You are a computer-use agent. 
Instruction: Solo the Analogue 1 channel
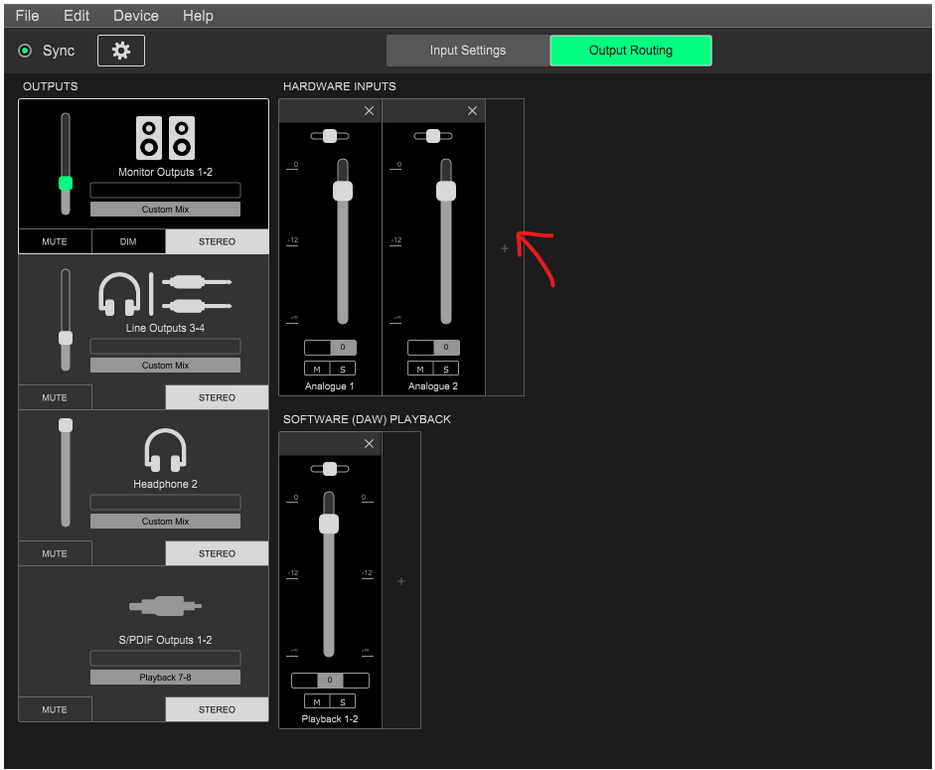point(343,369)
